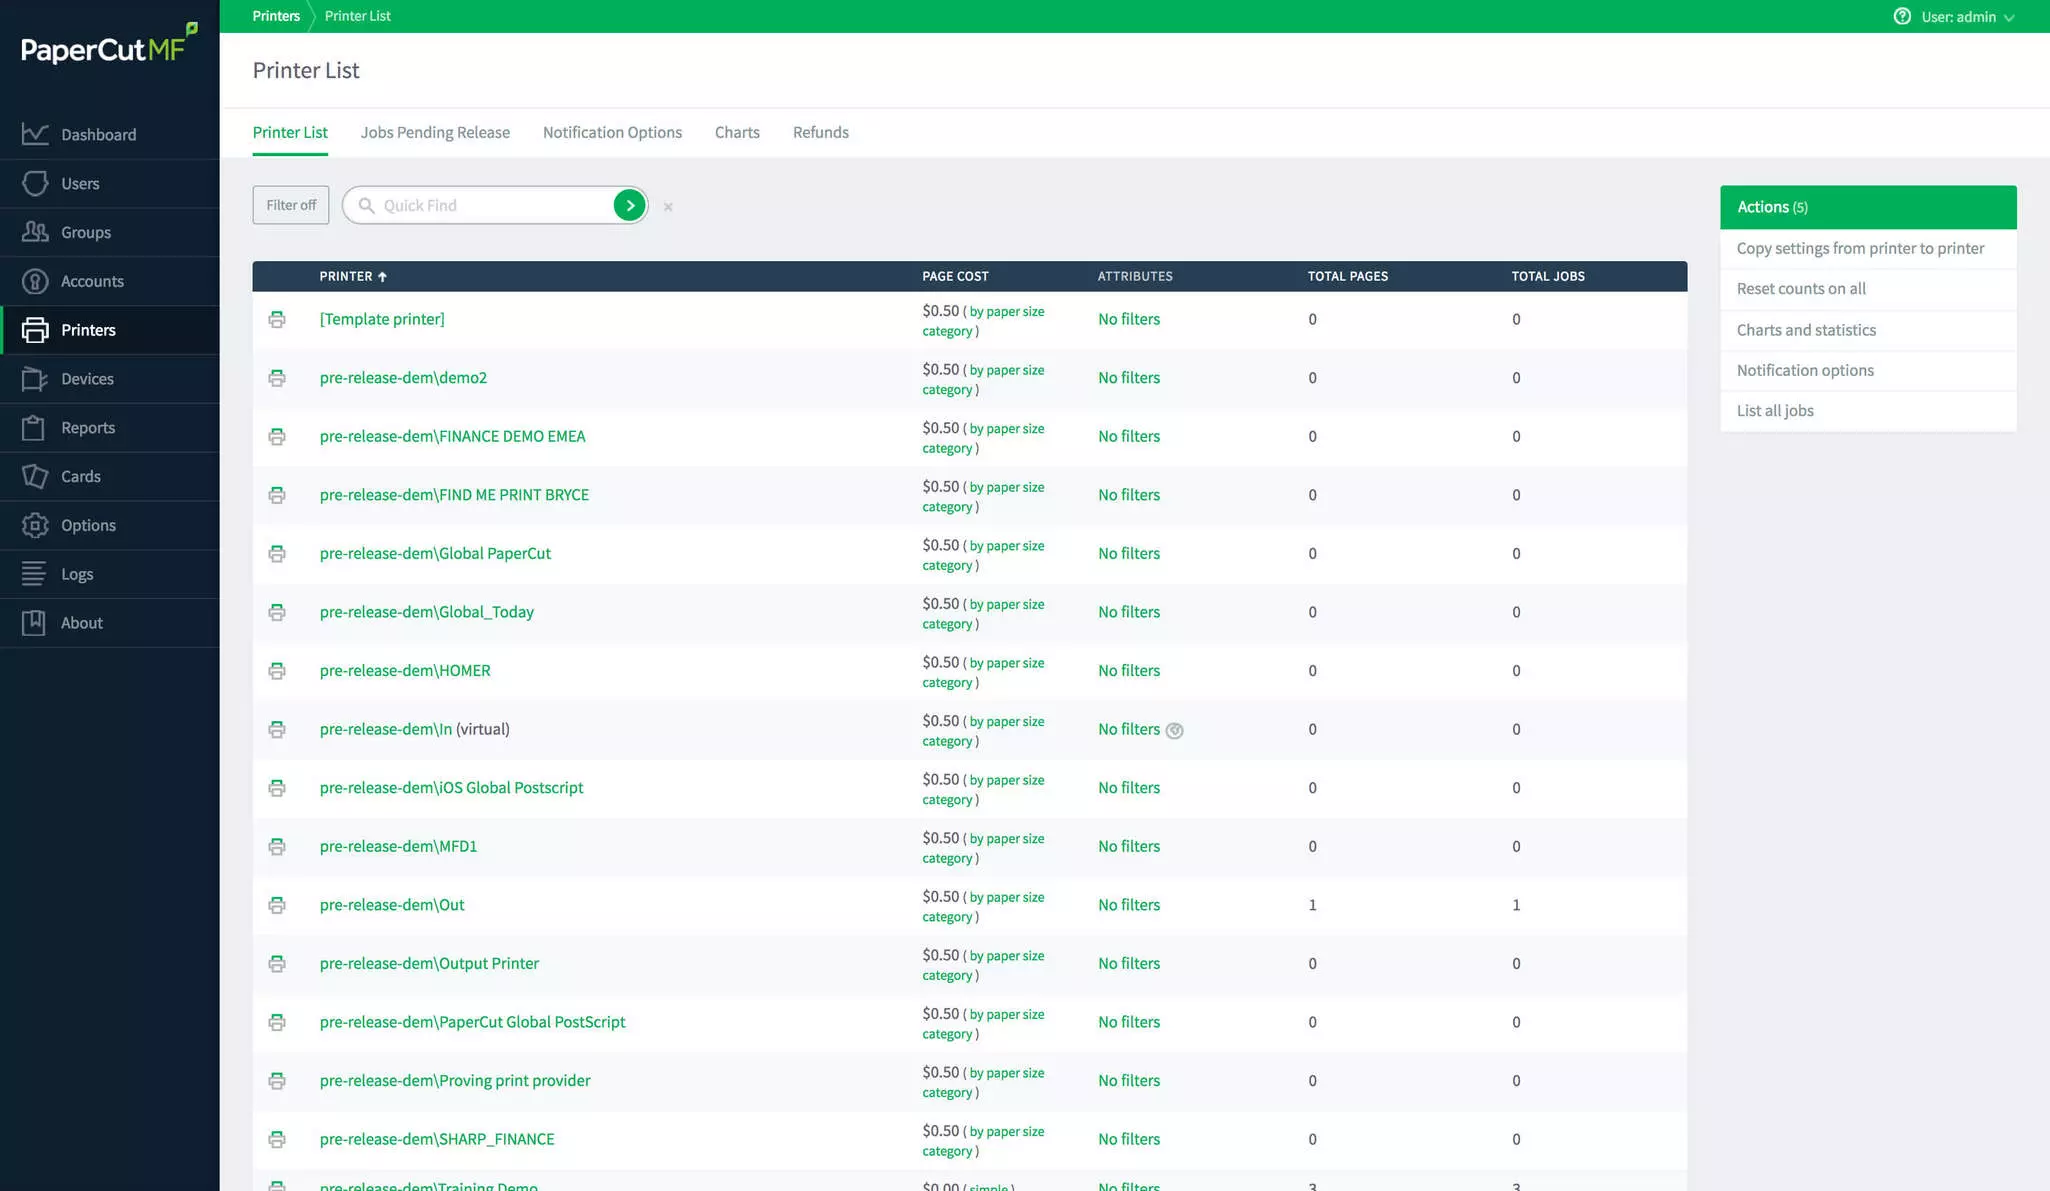The image size is (2050, 1191).
Task: Click the Options gear icon
Action: [35, 525]
